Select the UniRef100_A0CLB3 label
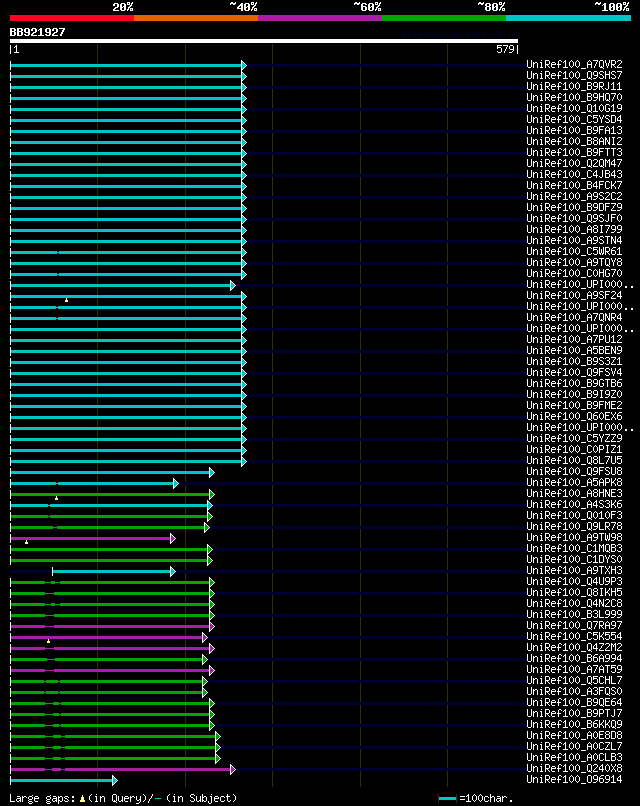This screenshot has height=806, width=640. 574,757
